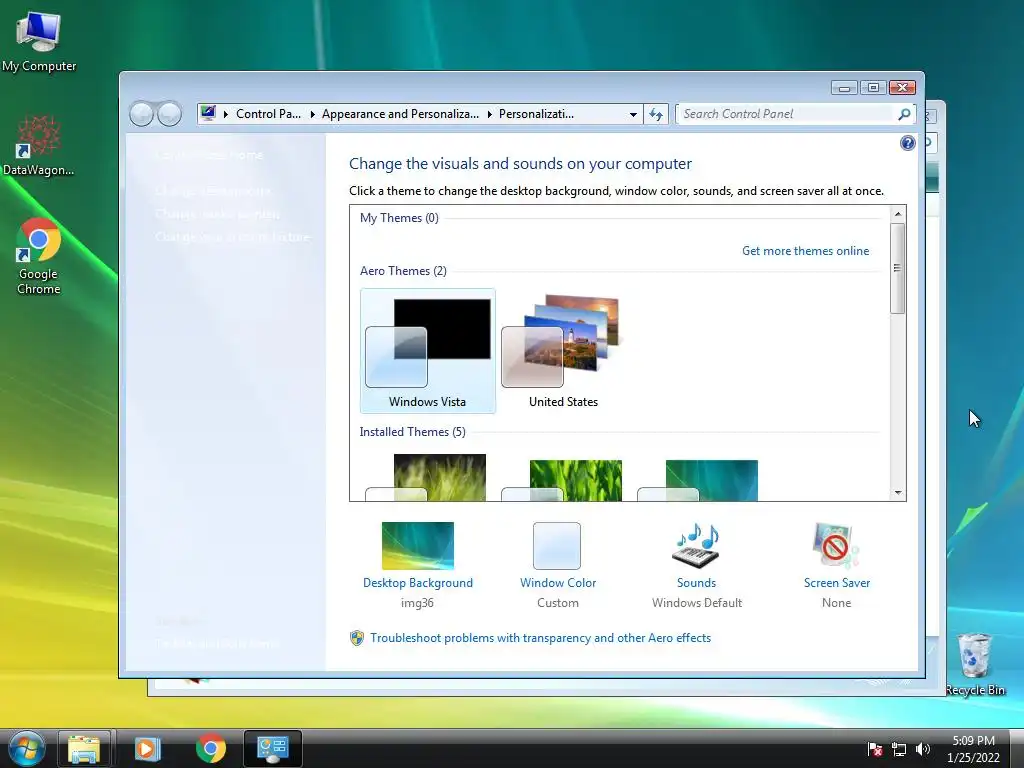This screenshot has height=768, width=1024.
Task: Click Change mouse pointers in sidebar
Action: point(217,214)
